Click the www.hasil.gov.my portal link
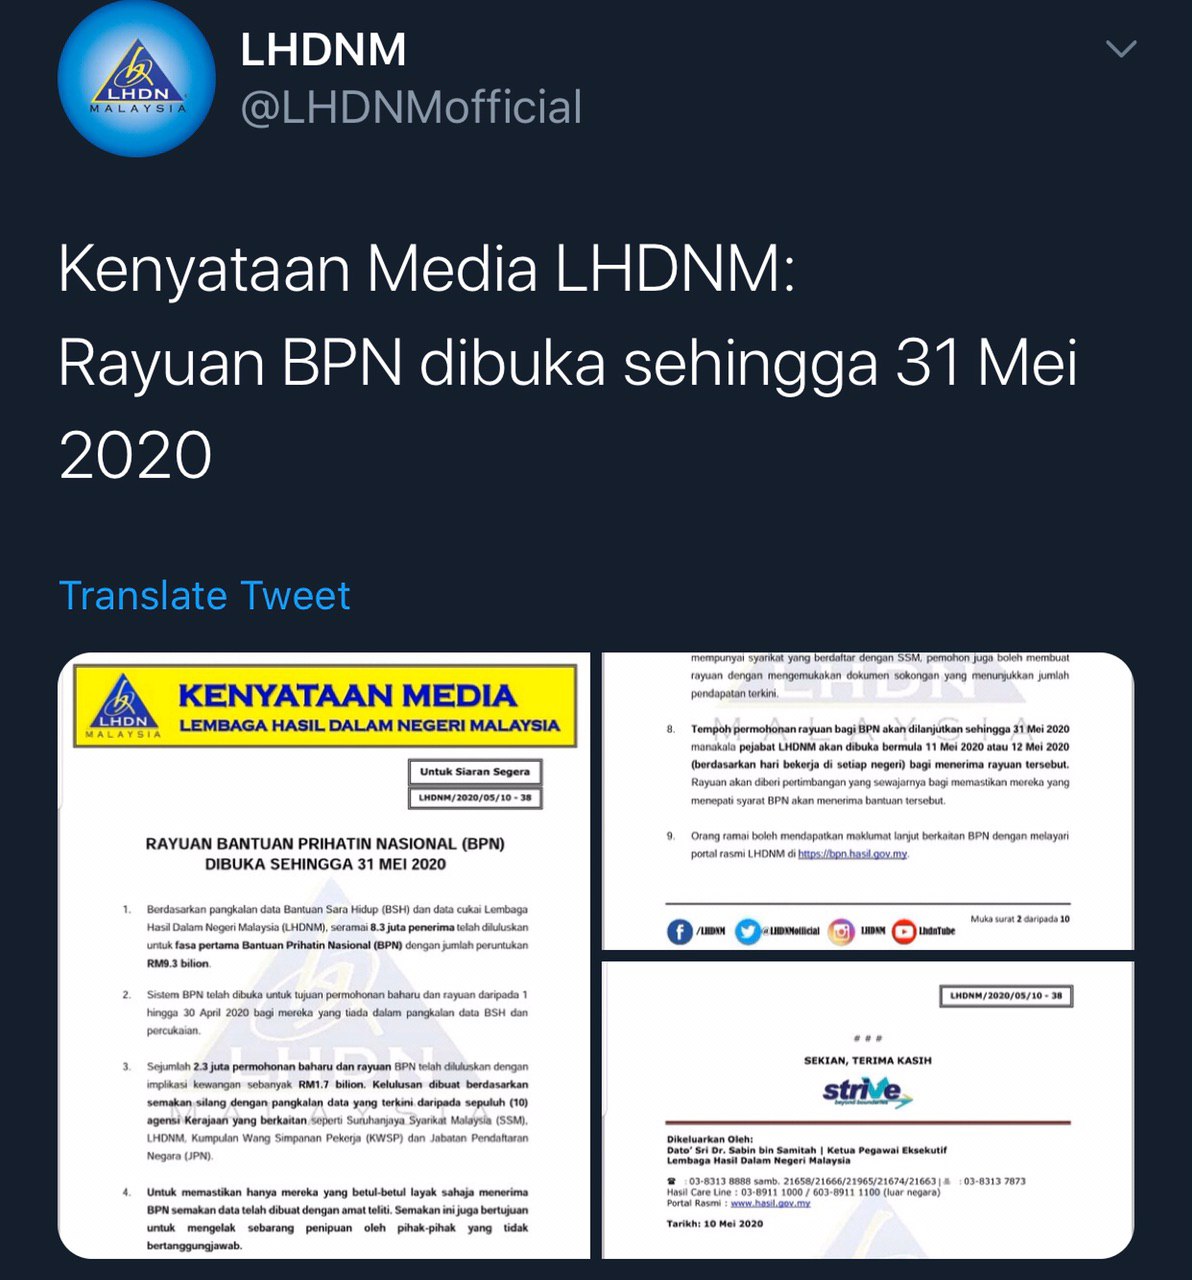The height and width of the screenshot is (1280, 1192). (770, 1203)
